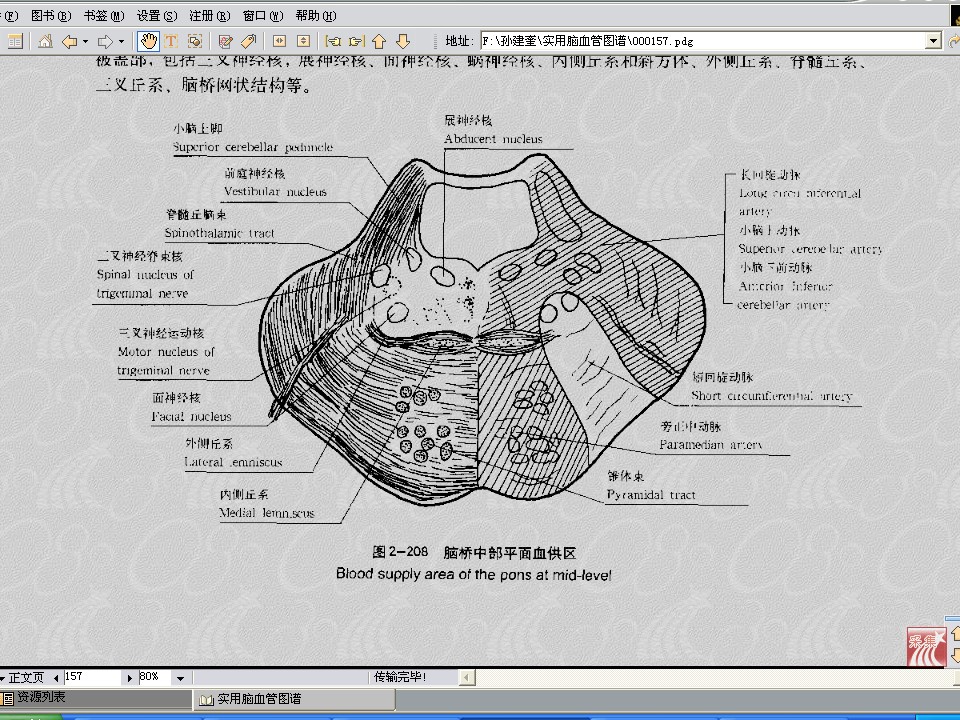Image resolution: width=960 pixels, height=720 pixels.
Task: Click the bookmark tag icon
Action: 249,41
